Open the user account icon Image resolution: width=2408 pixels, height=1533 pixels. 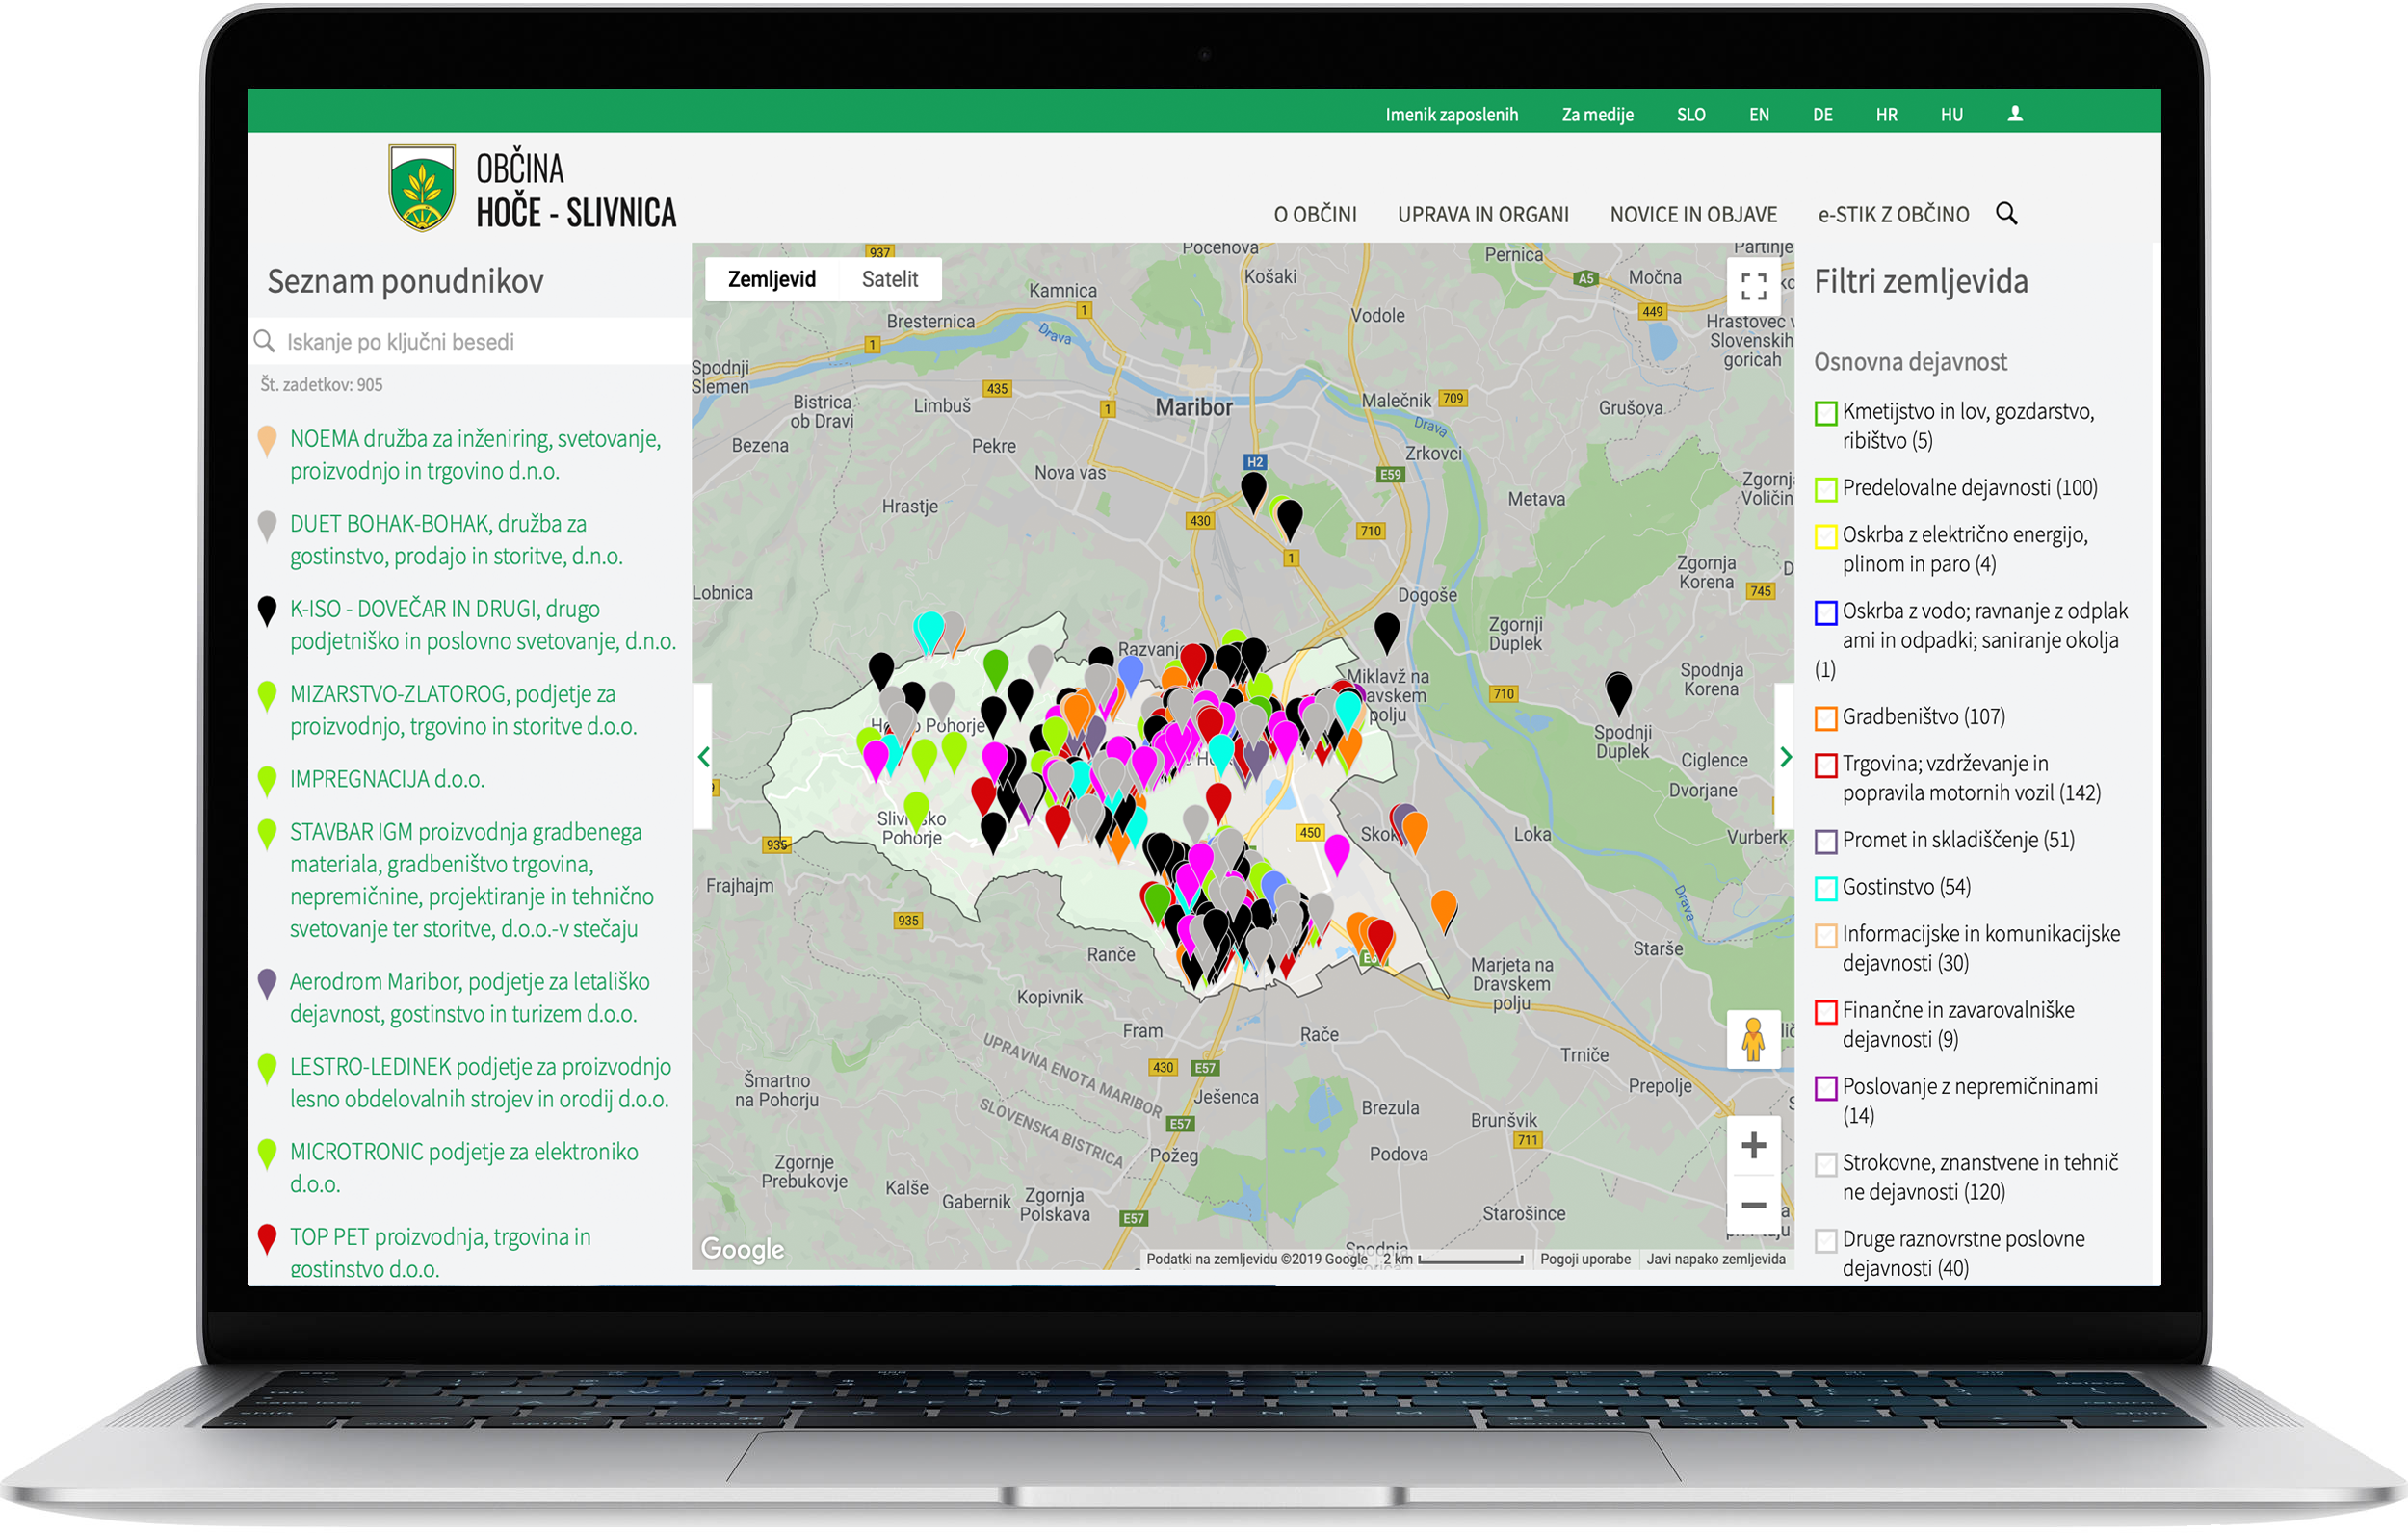coord(2014,114)
